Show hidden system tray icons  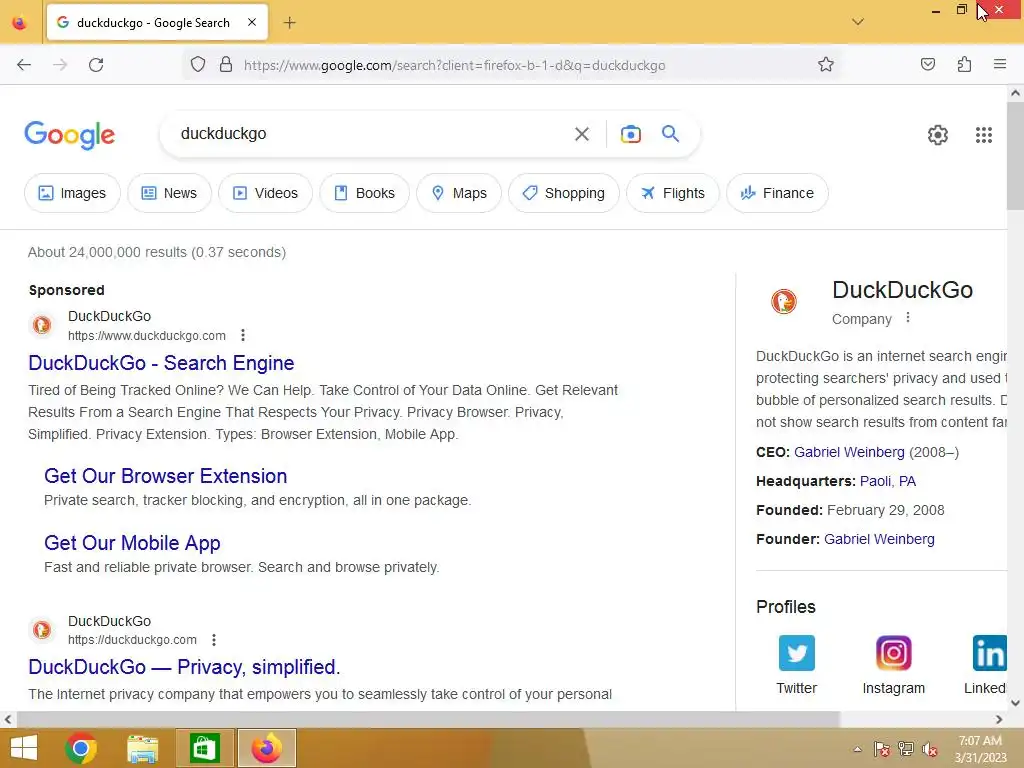857,750
